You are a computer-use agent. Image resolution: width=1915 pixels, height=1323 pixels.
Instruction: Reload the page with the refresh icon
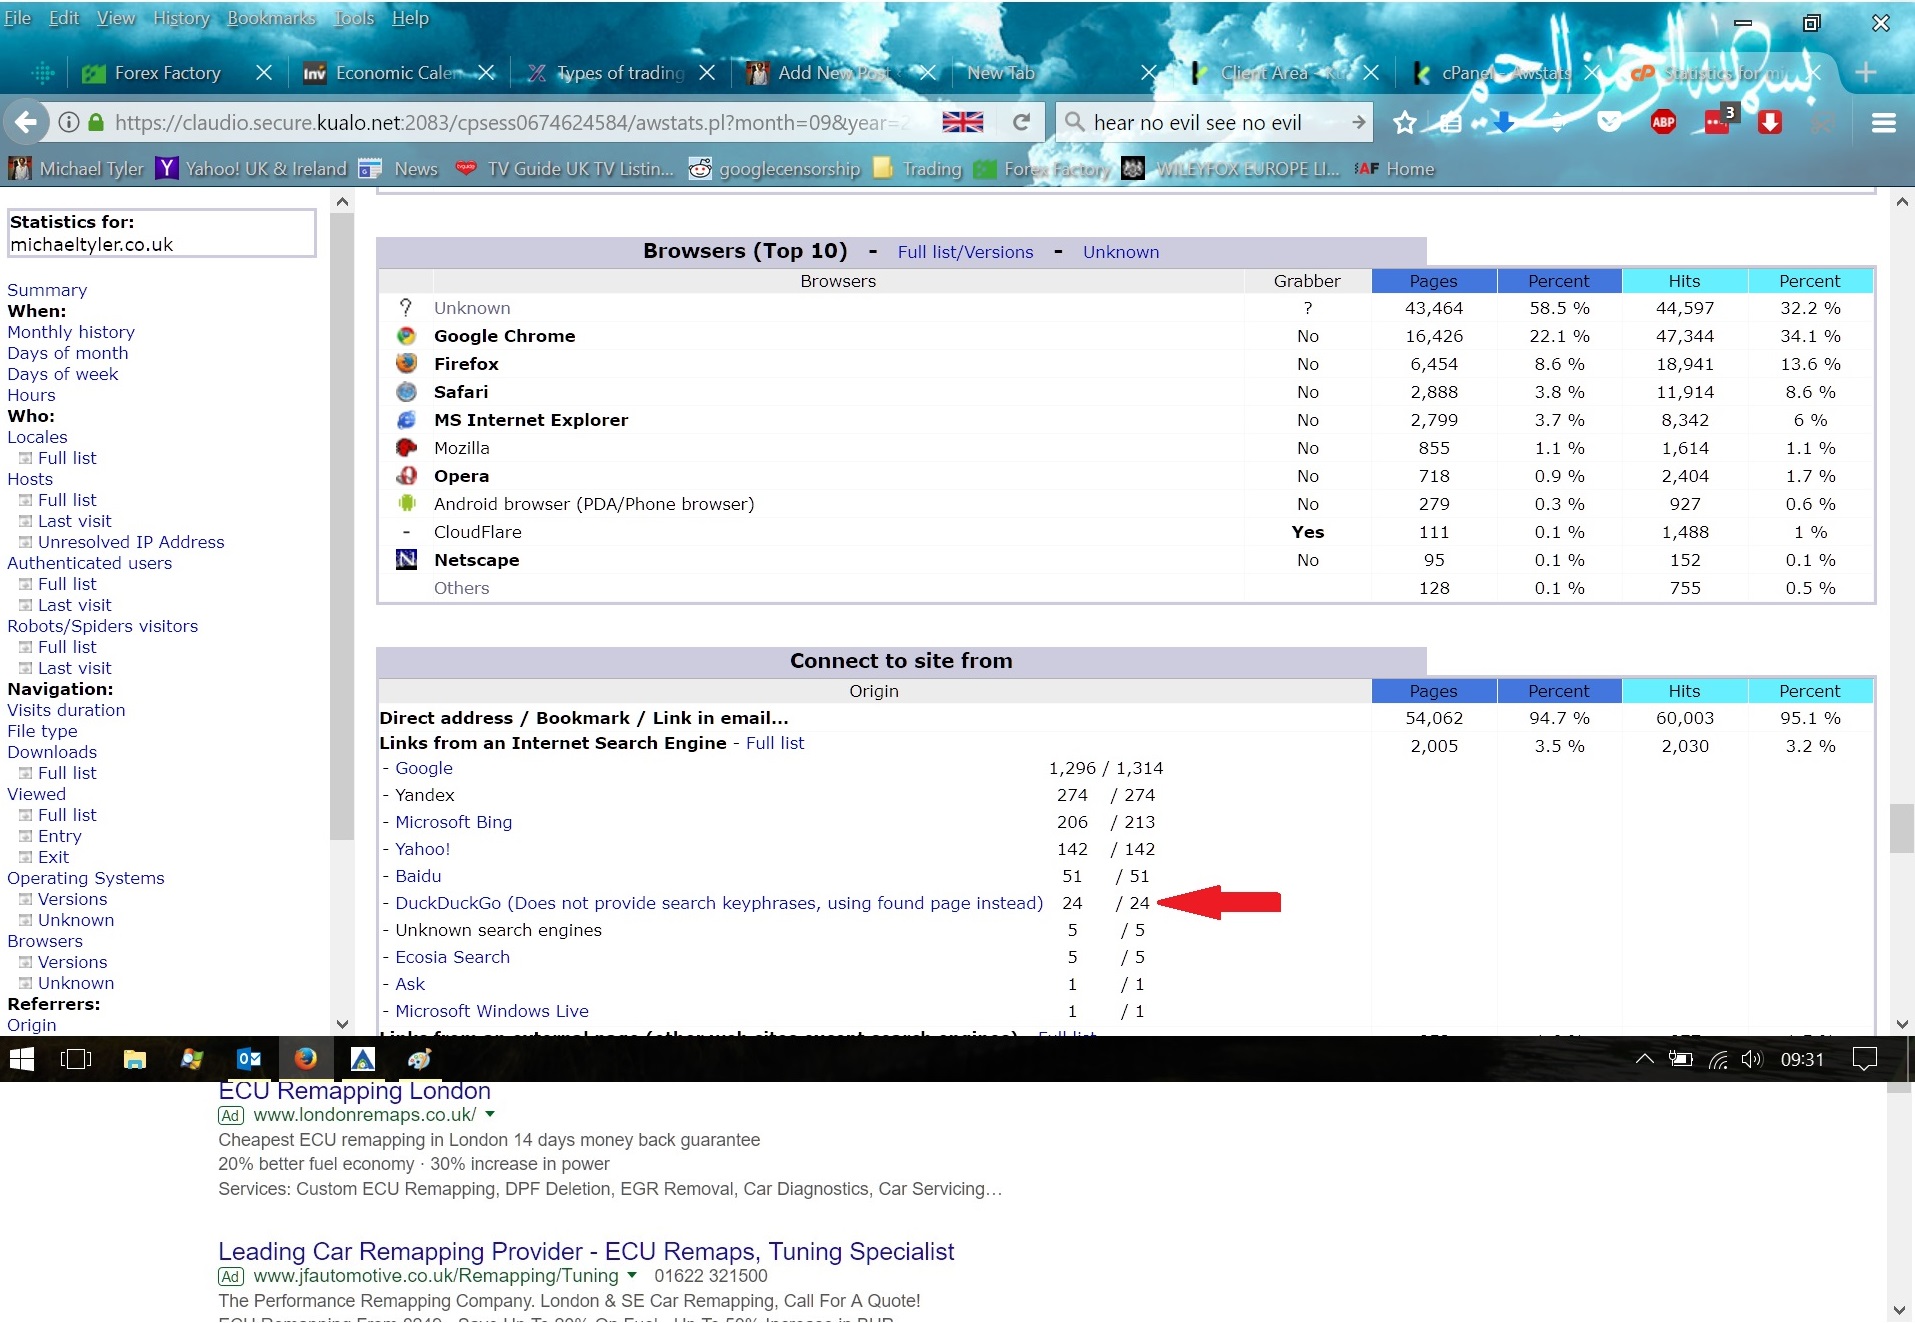click(x=1021, y=122)
